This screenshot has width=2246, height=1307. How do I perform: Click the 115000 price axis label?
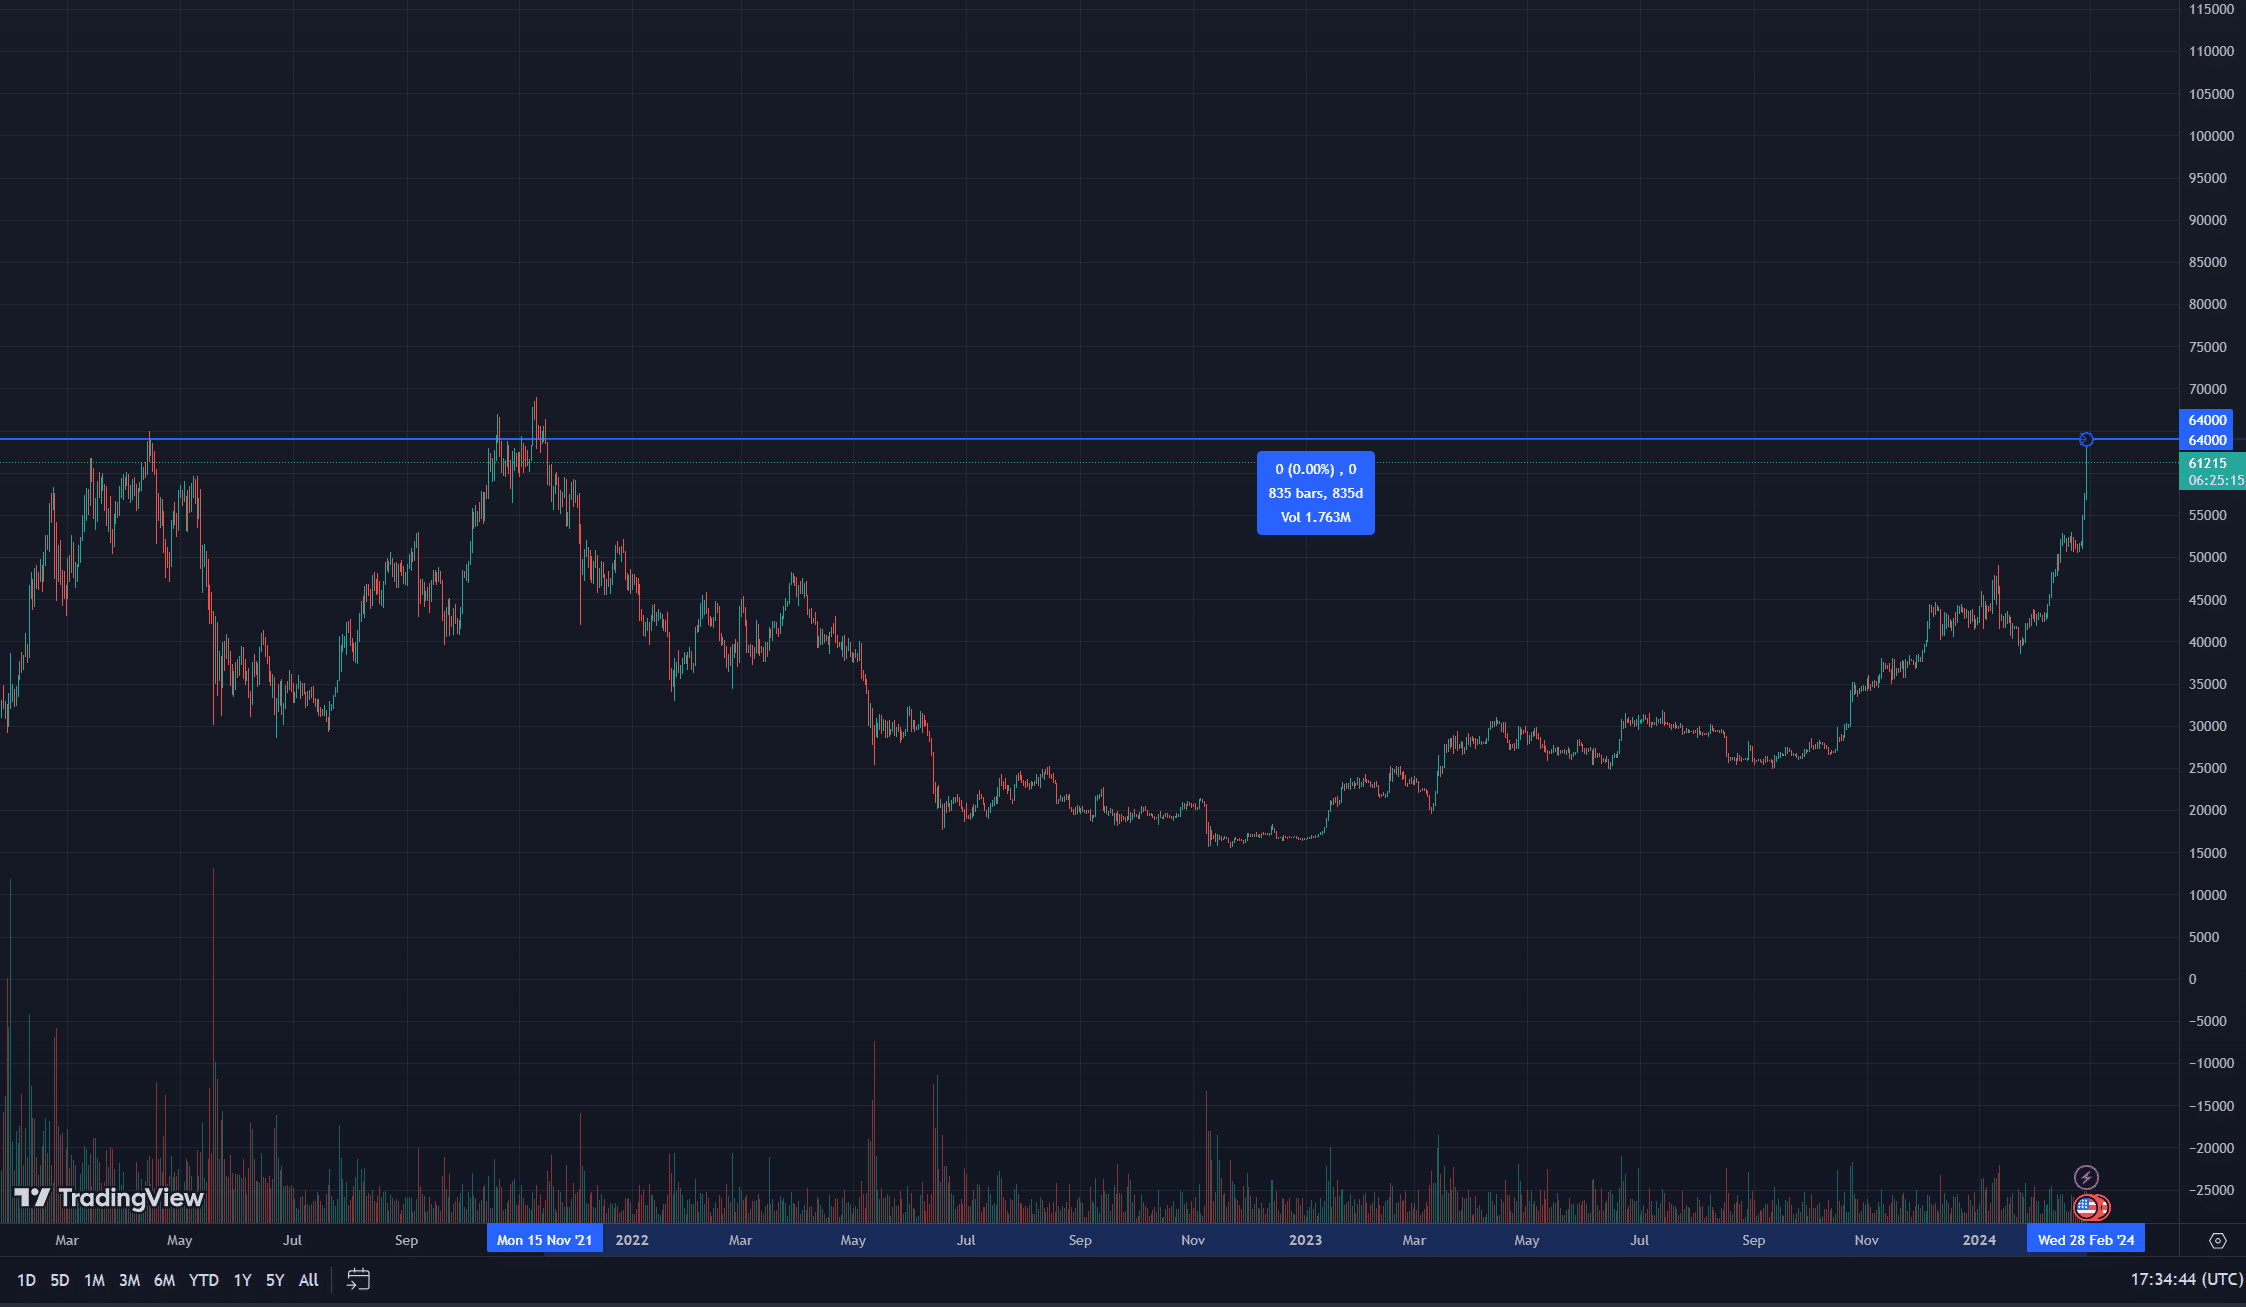click(2211, 9)
